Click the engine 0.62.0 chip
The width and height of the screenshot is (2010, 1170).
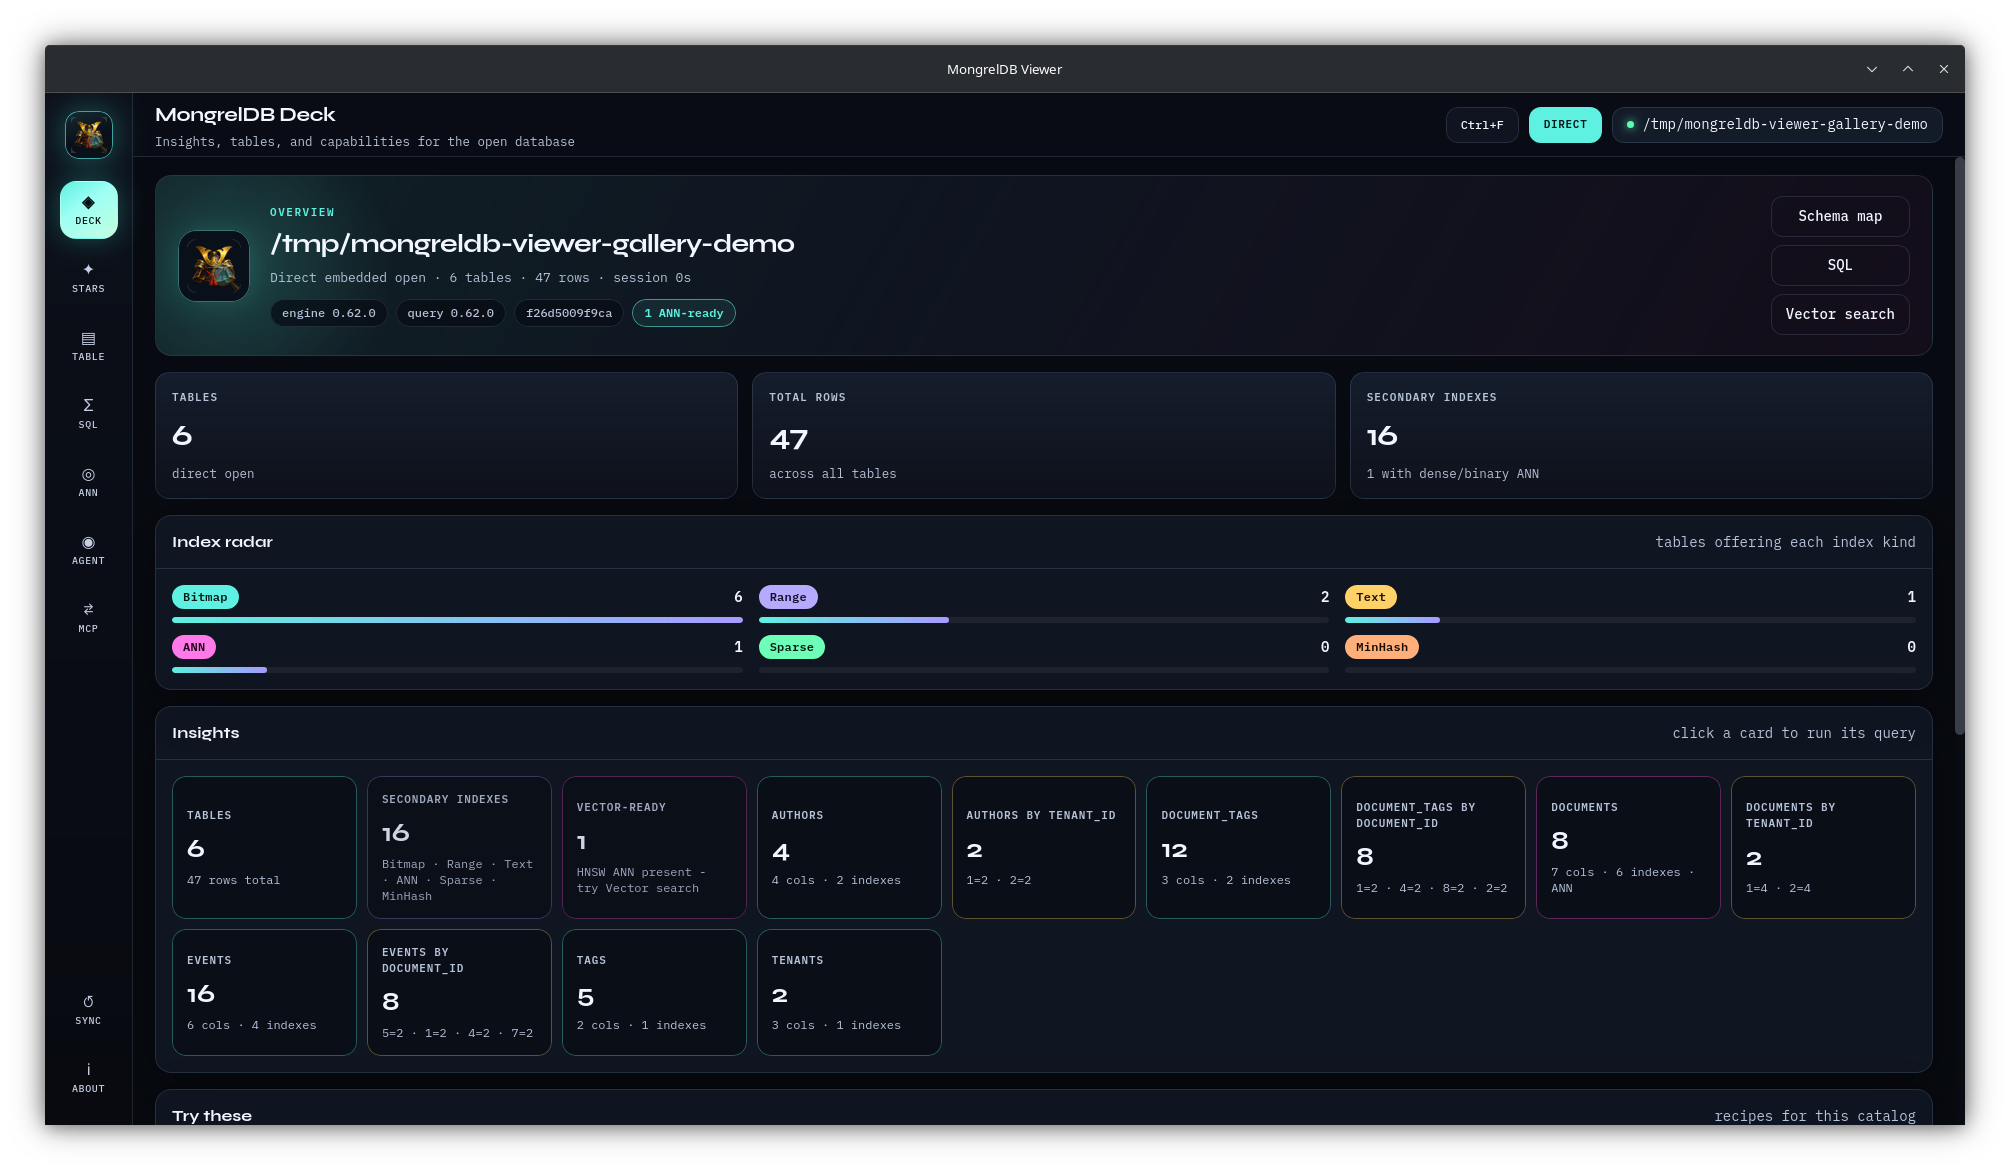pyautogui.click(x=328, y=313)
